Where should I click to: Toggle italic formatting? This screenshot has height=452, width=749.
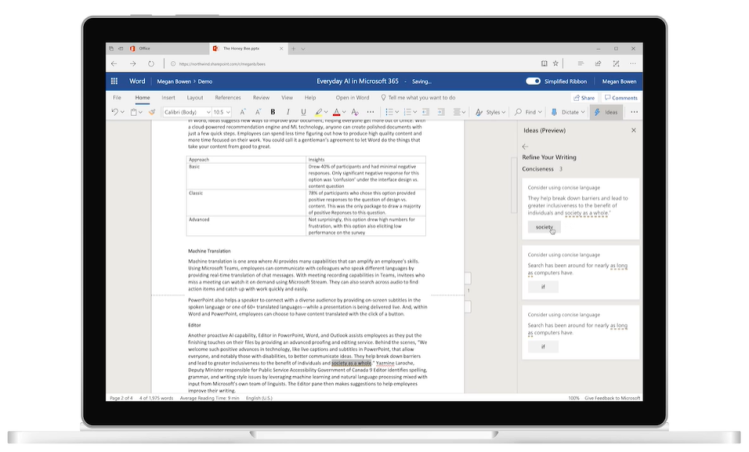tap(288, 112)
